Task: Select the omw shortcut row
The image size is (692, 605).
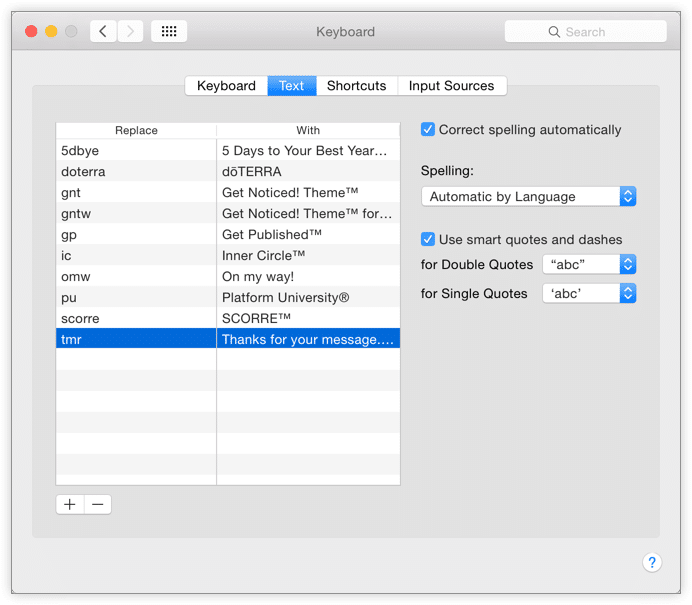Action: point(136,277)
